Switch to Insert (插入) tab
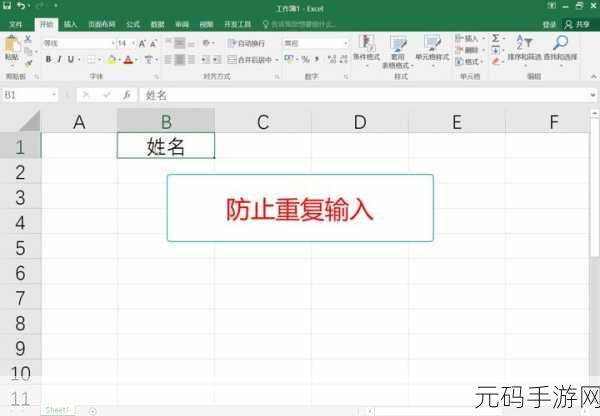Image resolution: width=600 pixels, height=416 pixels. pos(70,24)
